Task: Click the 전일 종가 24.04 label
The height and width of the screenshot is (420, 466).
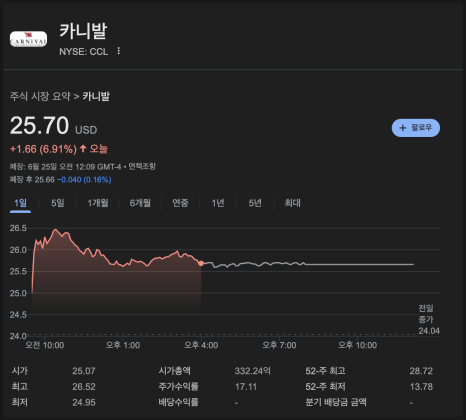Action: click(429, 319)
